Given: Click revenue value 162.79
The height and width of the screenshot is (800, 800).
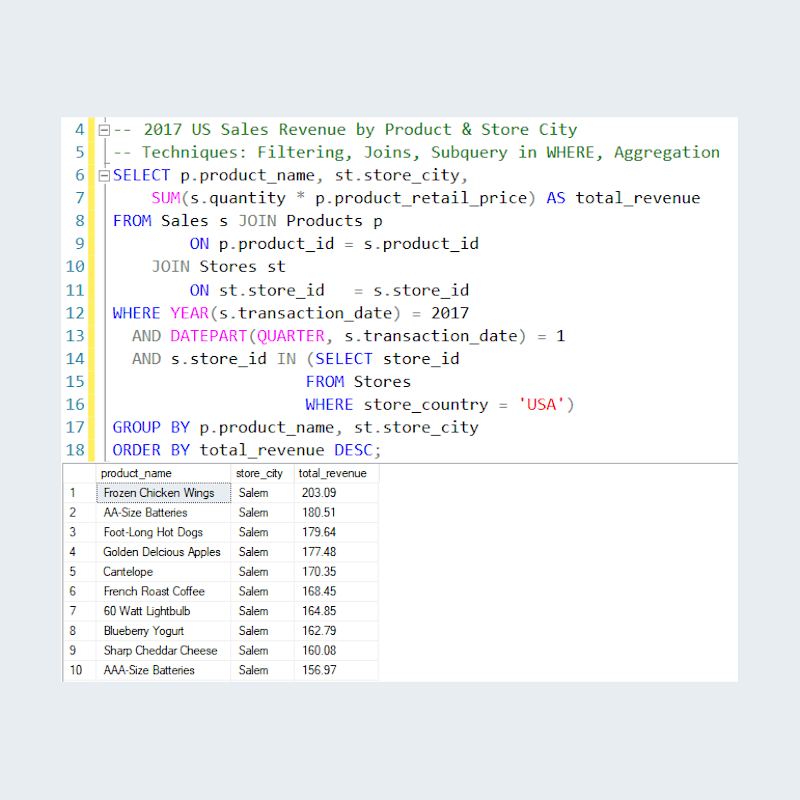Looking at the screenshot, I should tap(319, 631).
